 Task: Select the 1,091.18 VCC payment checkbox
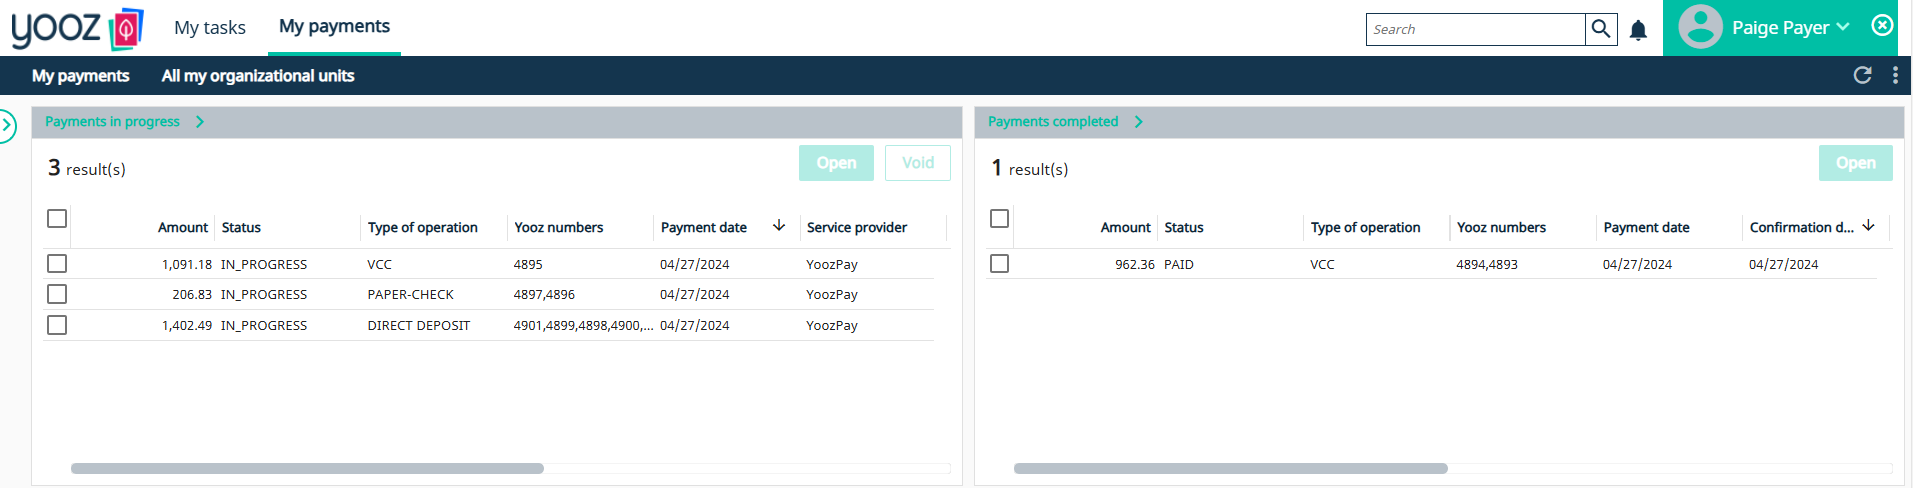[57, 264]
